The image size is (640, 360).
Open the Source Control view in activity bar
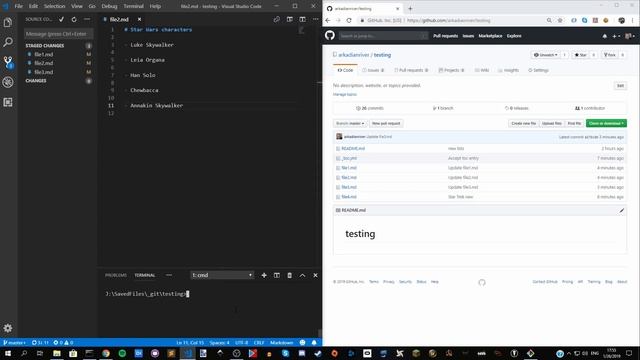click(x=8, y=62)
